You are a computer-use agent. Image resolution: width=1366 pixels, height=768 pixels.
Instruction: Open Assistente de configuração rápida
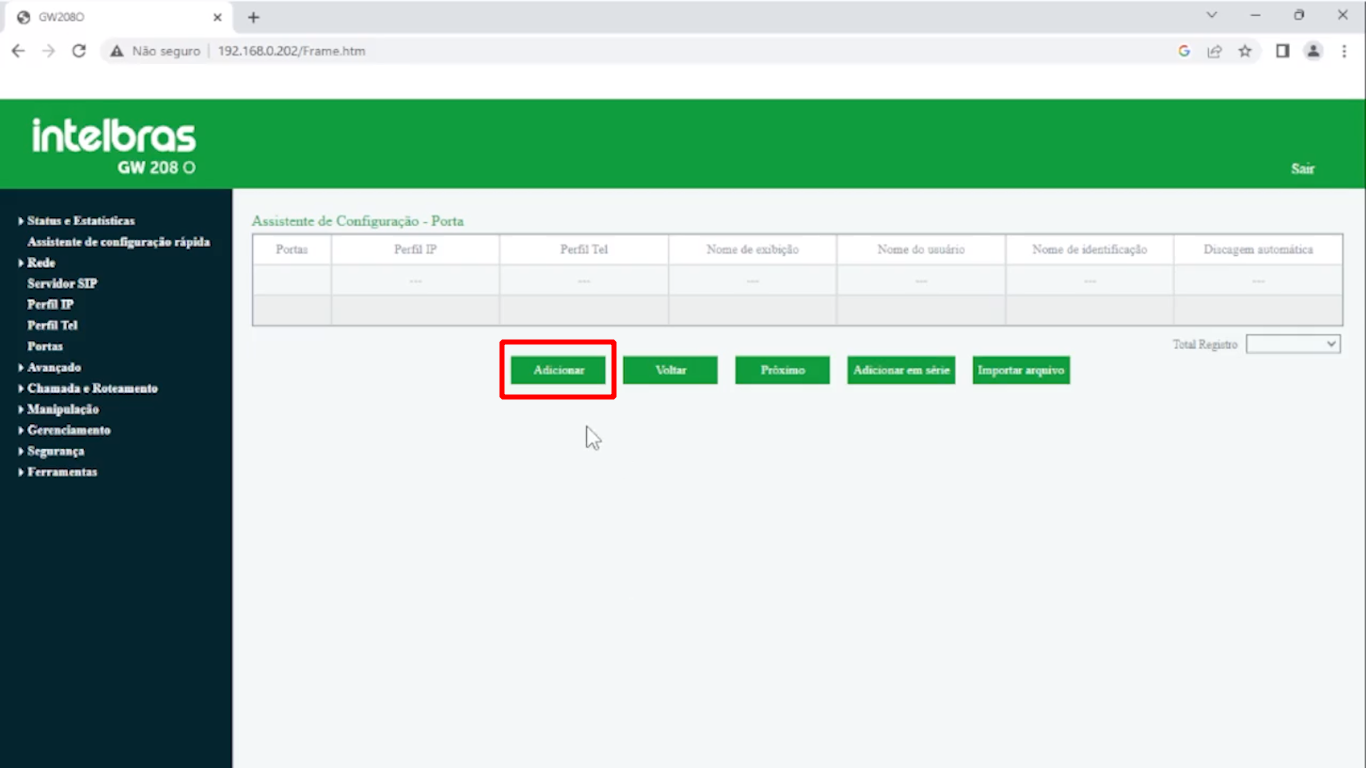click(118, 242)
